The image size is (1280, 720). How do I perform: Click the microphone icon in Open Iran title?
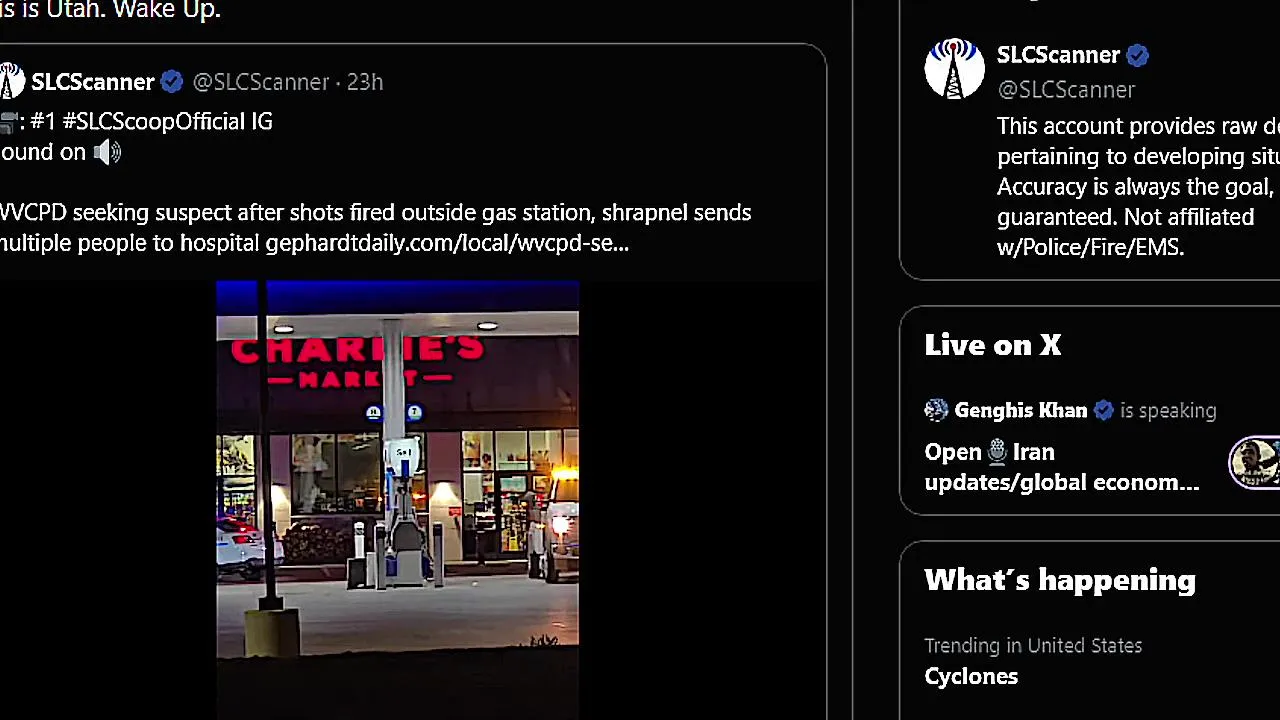(997, 452)
